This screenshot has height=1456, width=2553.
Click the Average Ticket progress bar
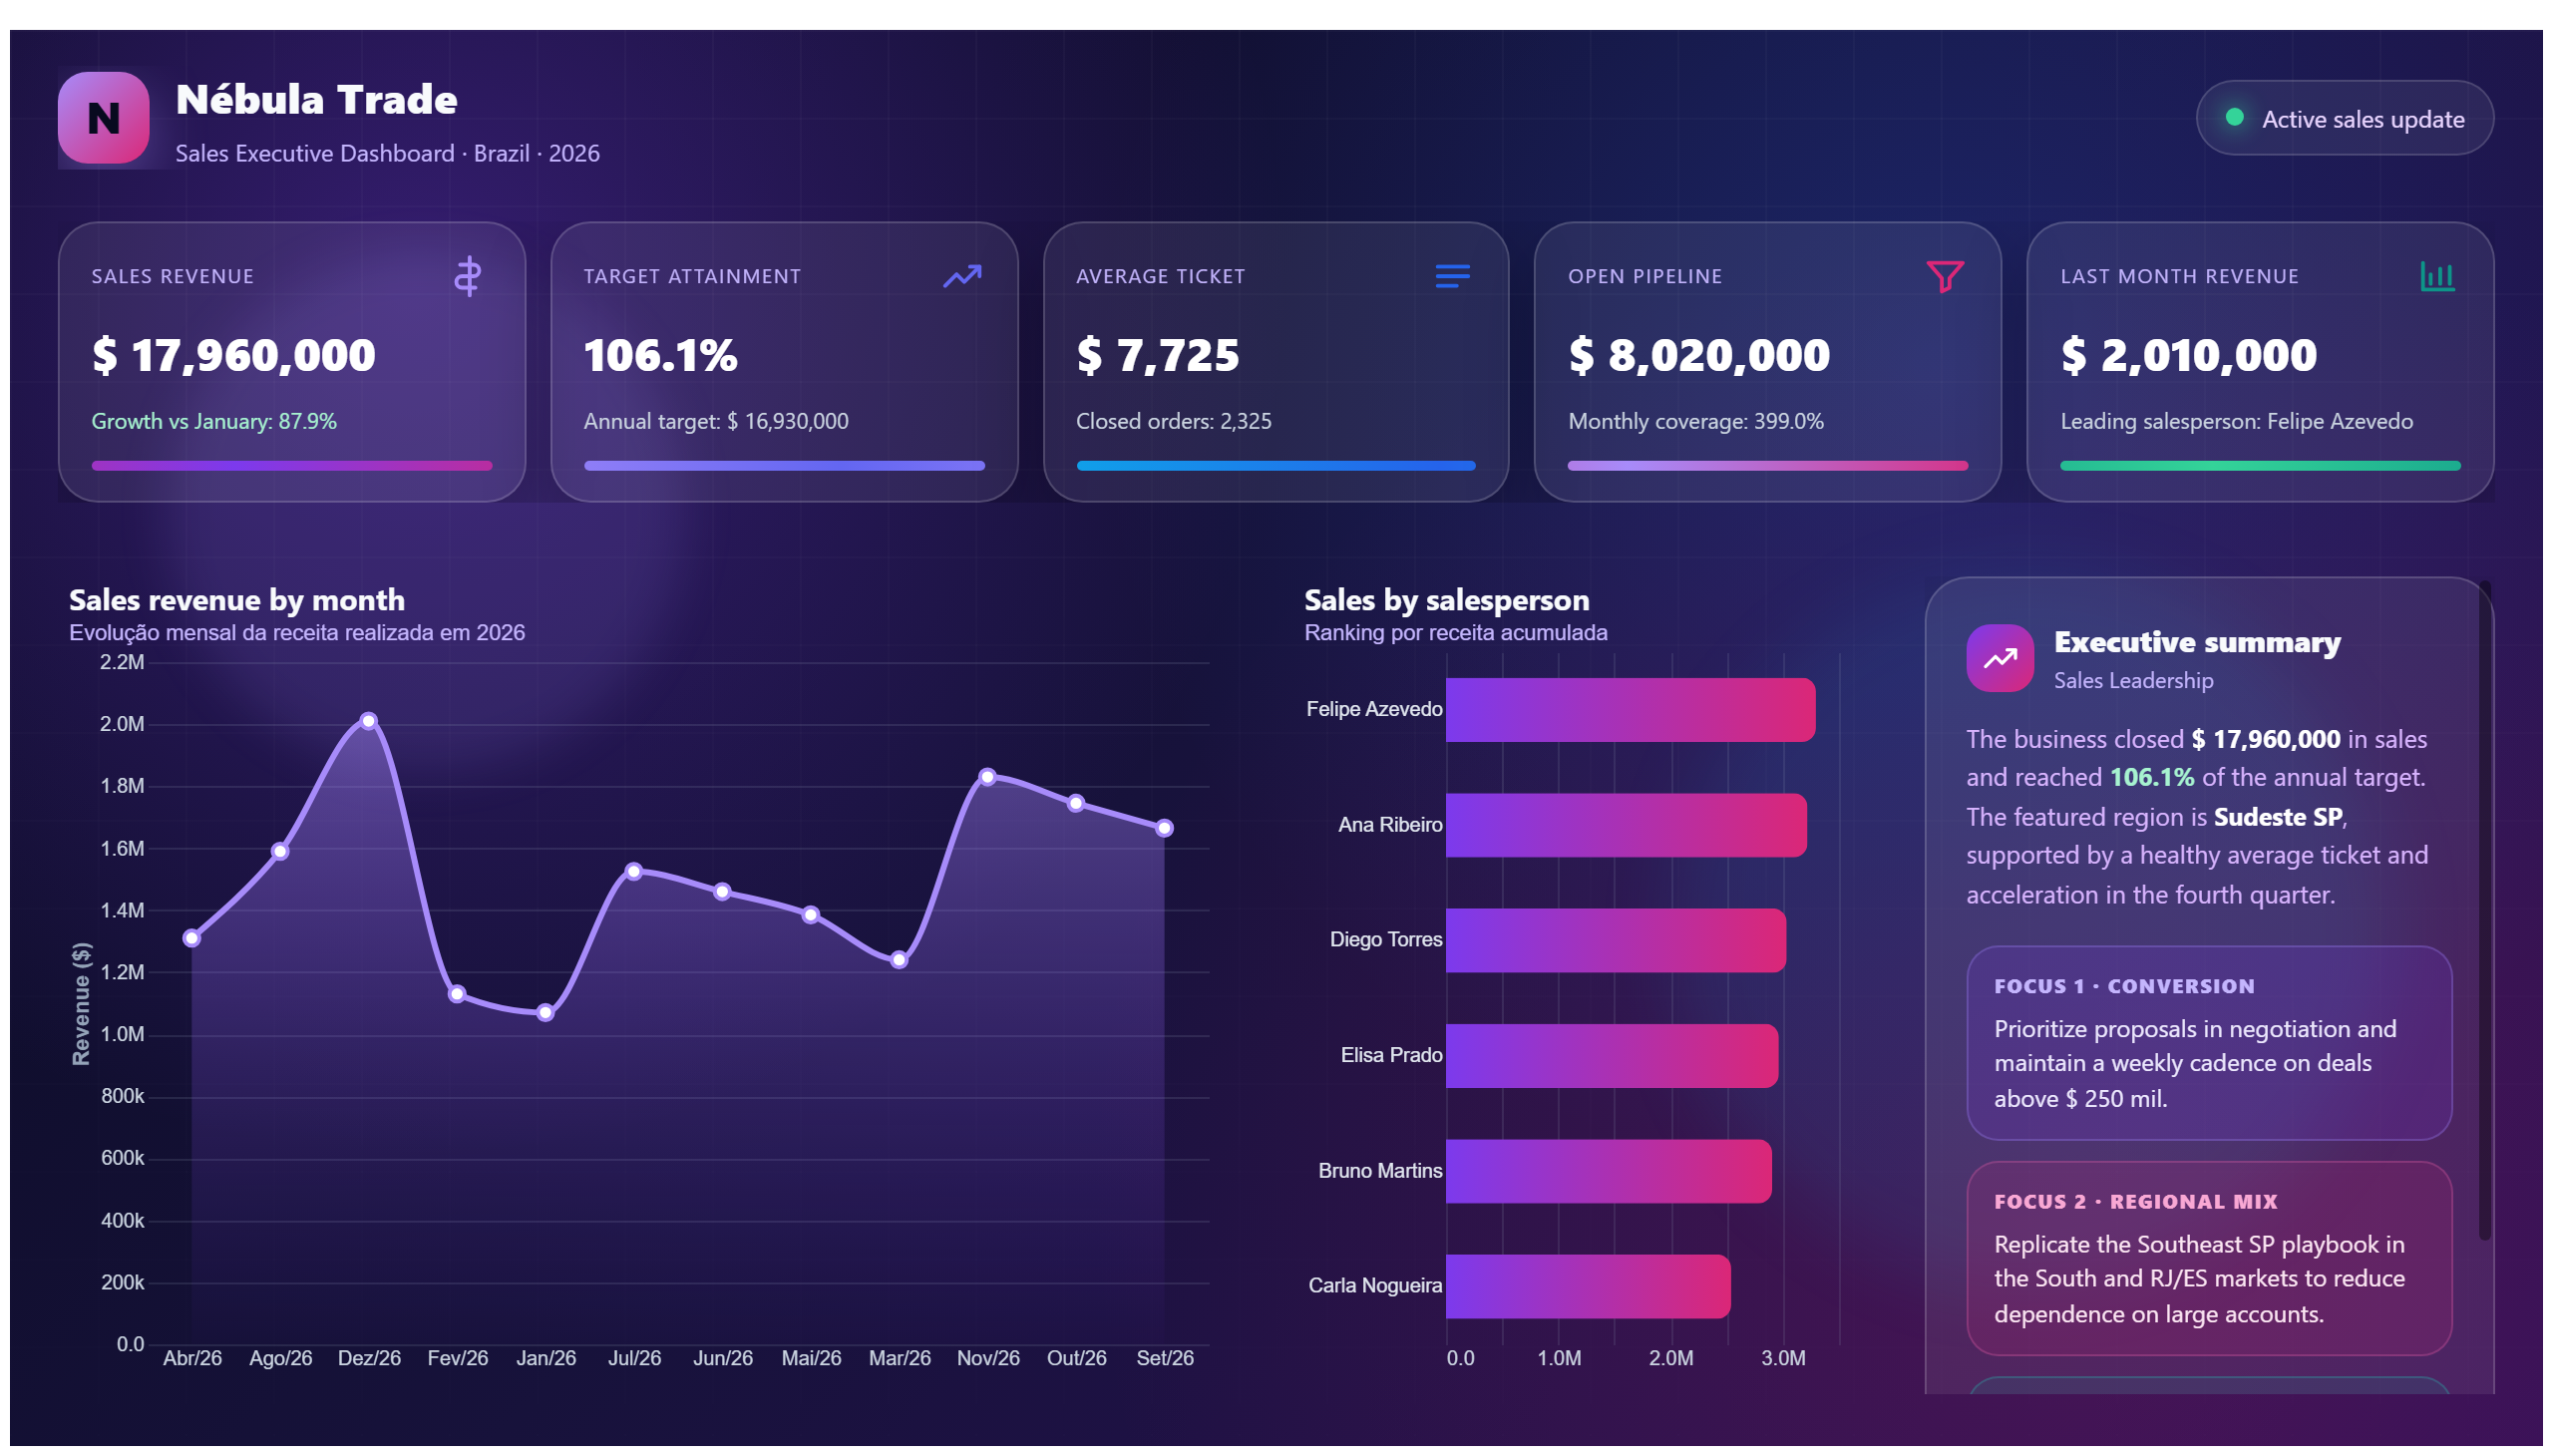coord(1276,466)
